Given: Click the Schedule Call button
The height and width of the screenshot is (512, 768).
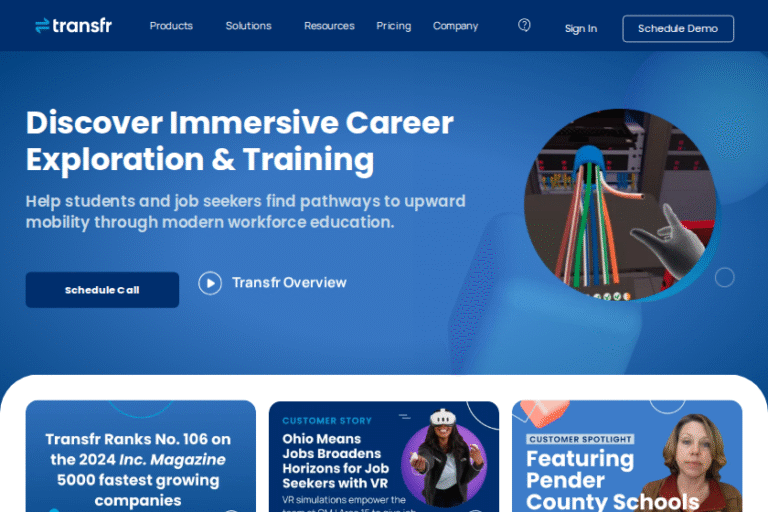Looking at the screenshot, I should [102, 290].
